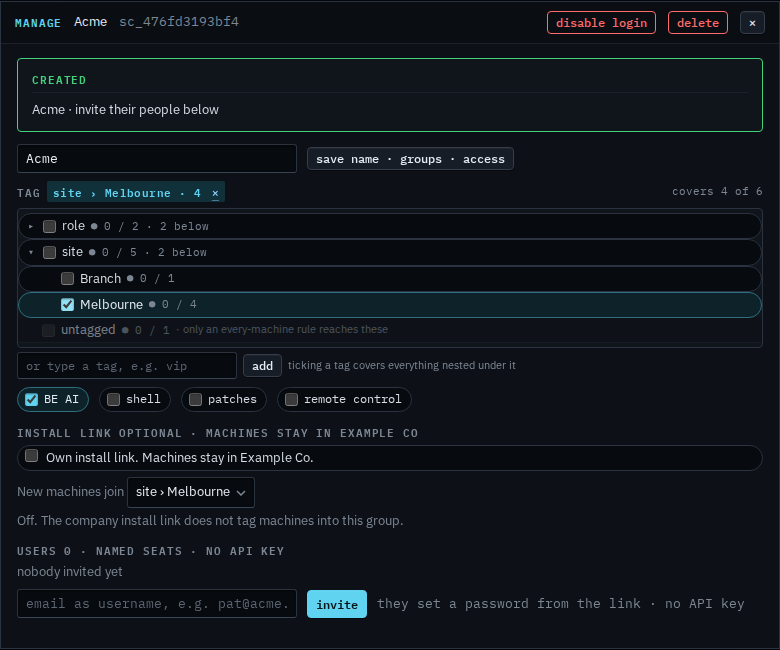Save name, groups and access

[410, 159]
